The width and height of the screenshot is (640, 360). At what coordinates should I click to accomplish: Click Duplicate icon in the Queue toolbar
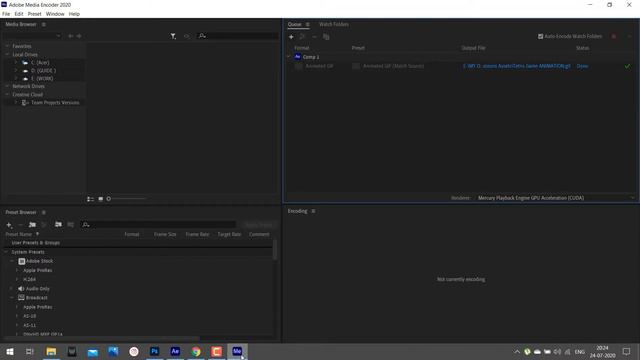point(326,37)
